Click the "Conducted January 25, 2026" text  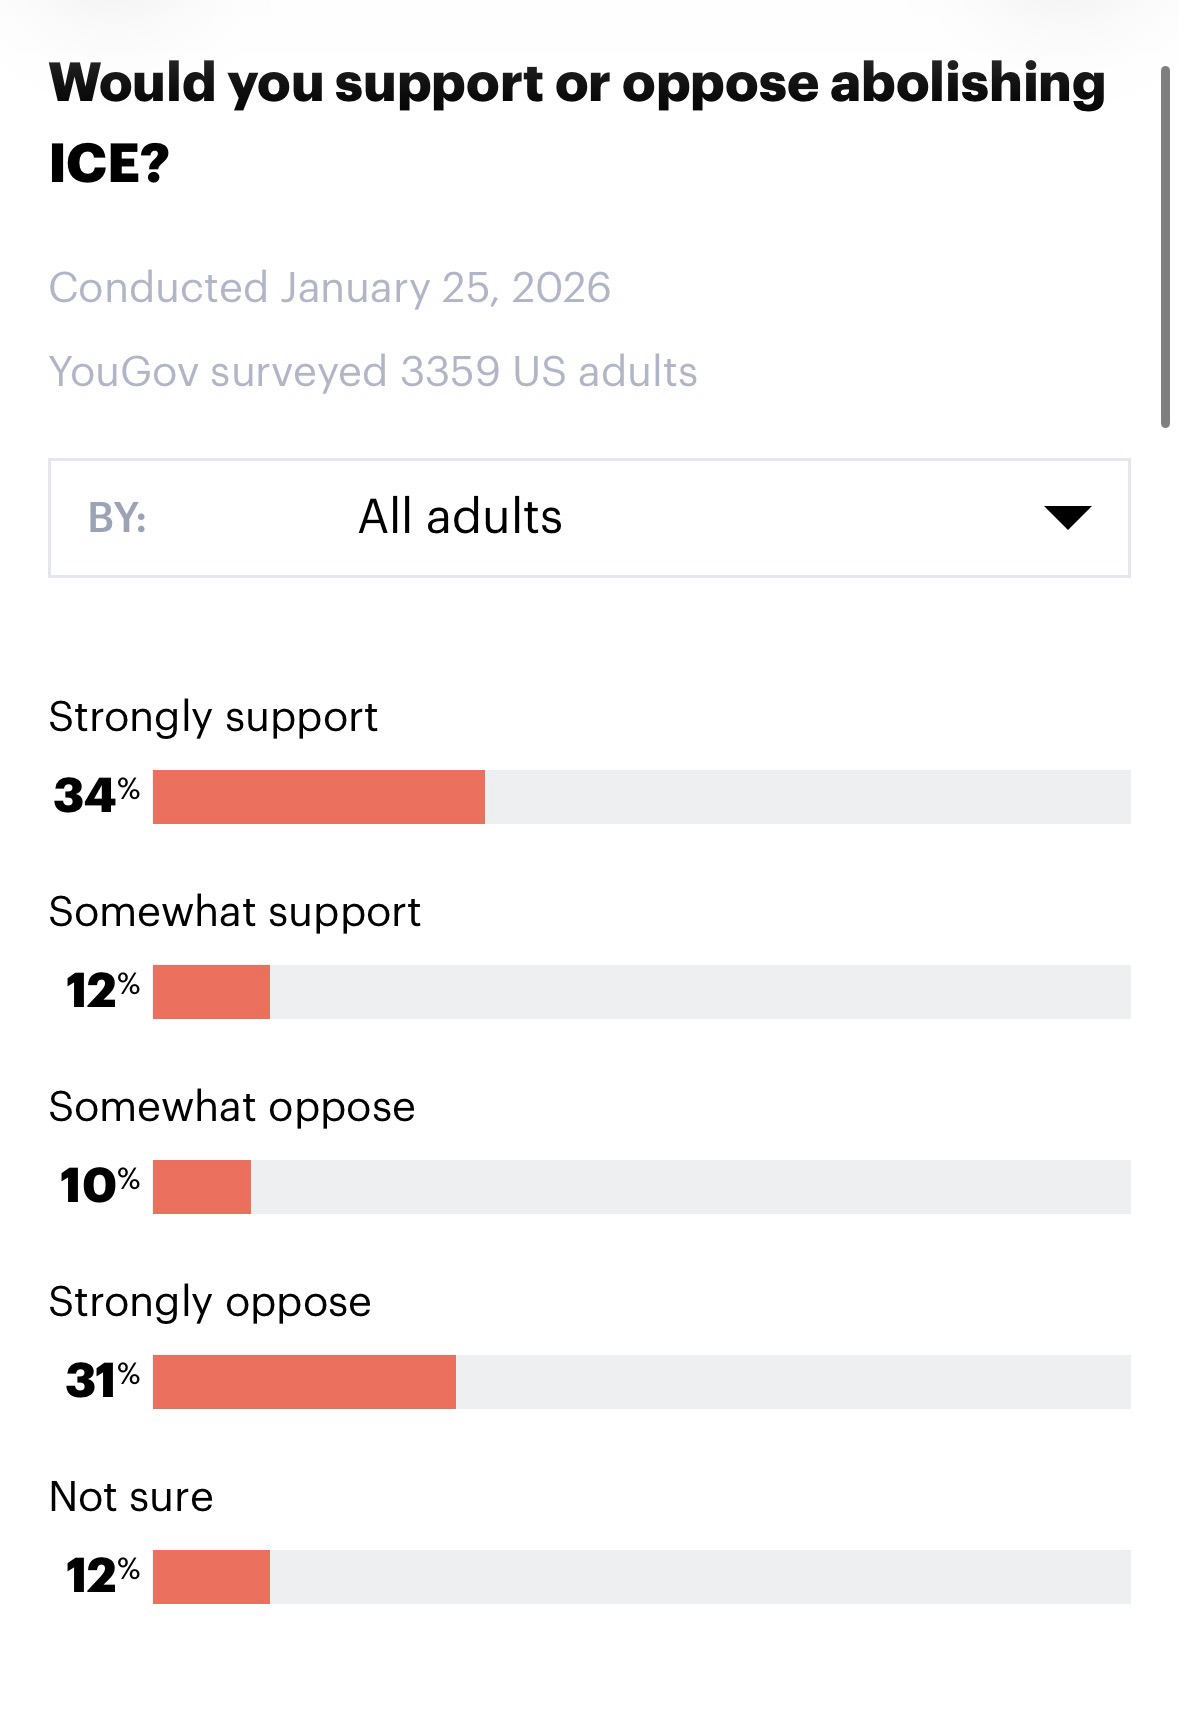(329, 288)
